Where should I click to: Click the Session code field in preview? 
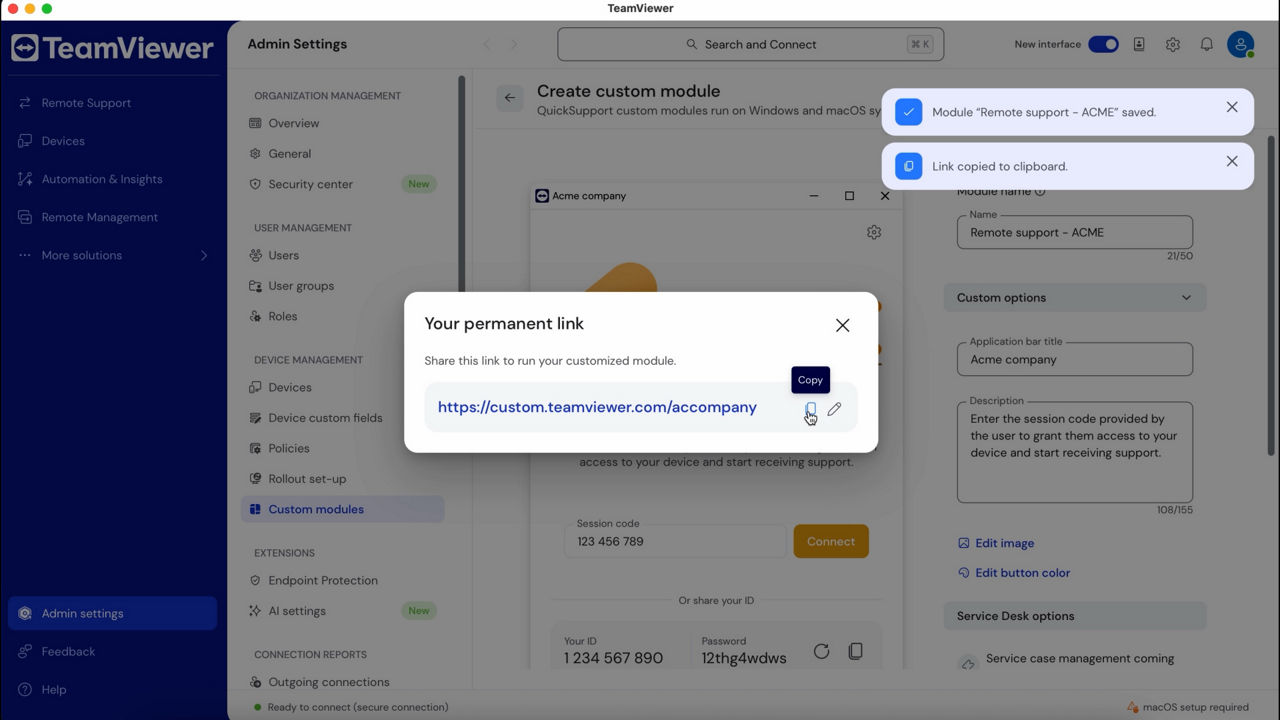tap(675, 541)
